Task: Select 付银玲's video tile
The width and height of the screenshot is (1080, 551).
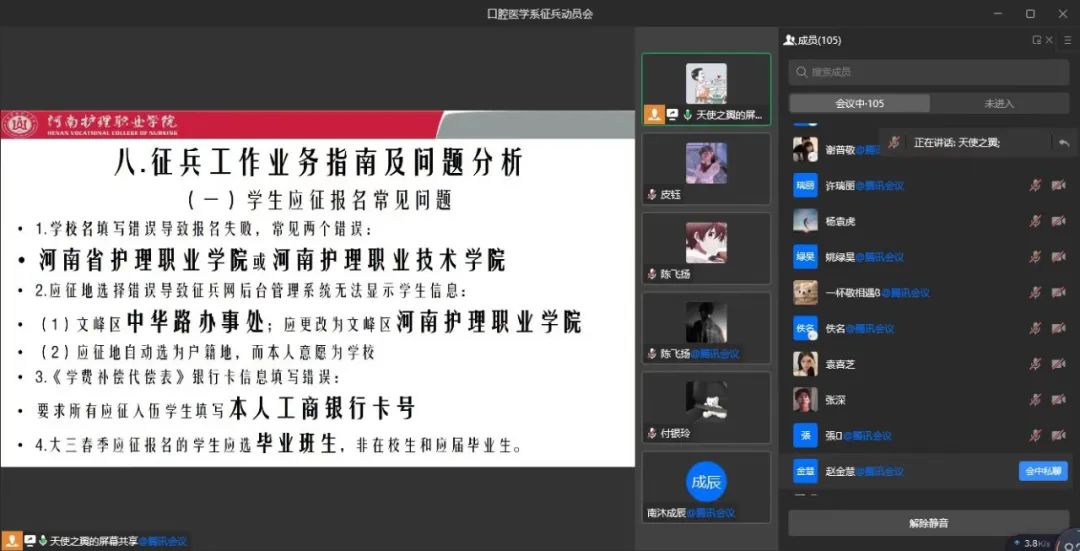Action: click(x=706, y=407)
